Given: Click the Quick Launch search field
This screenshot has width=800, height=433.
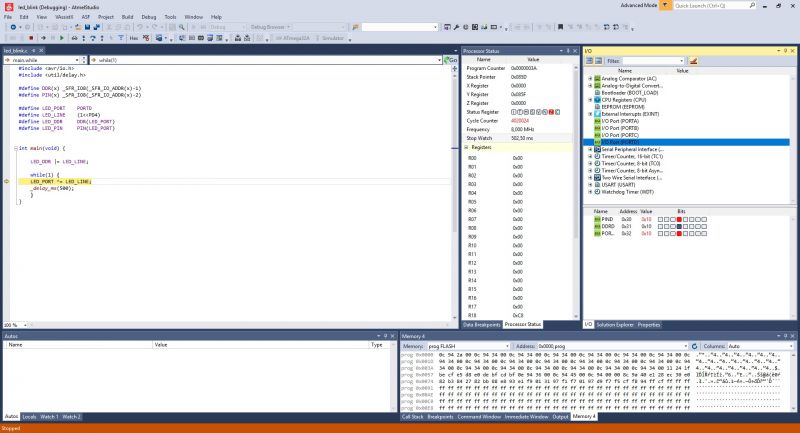Looking at the screenshot, I should [x=711, y=5].
